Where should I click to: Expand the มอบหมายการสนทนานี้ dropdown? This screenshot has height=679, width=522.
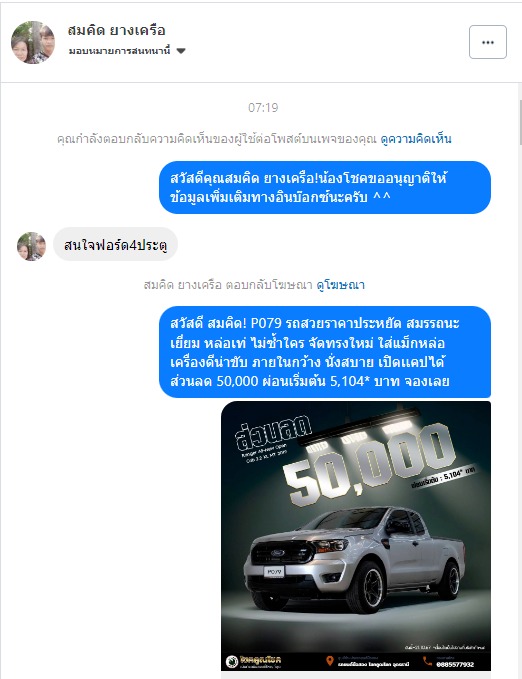127,51
